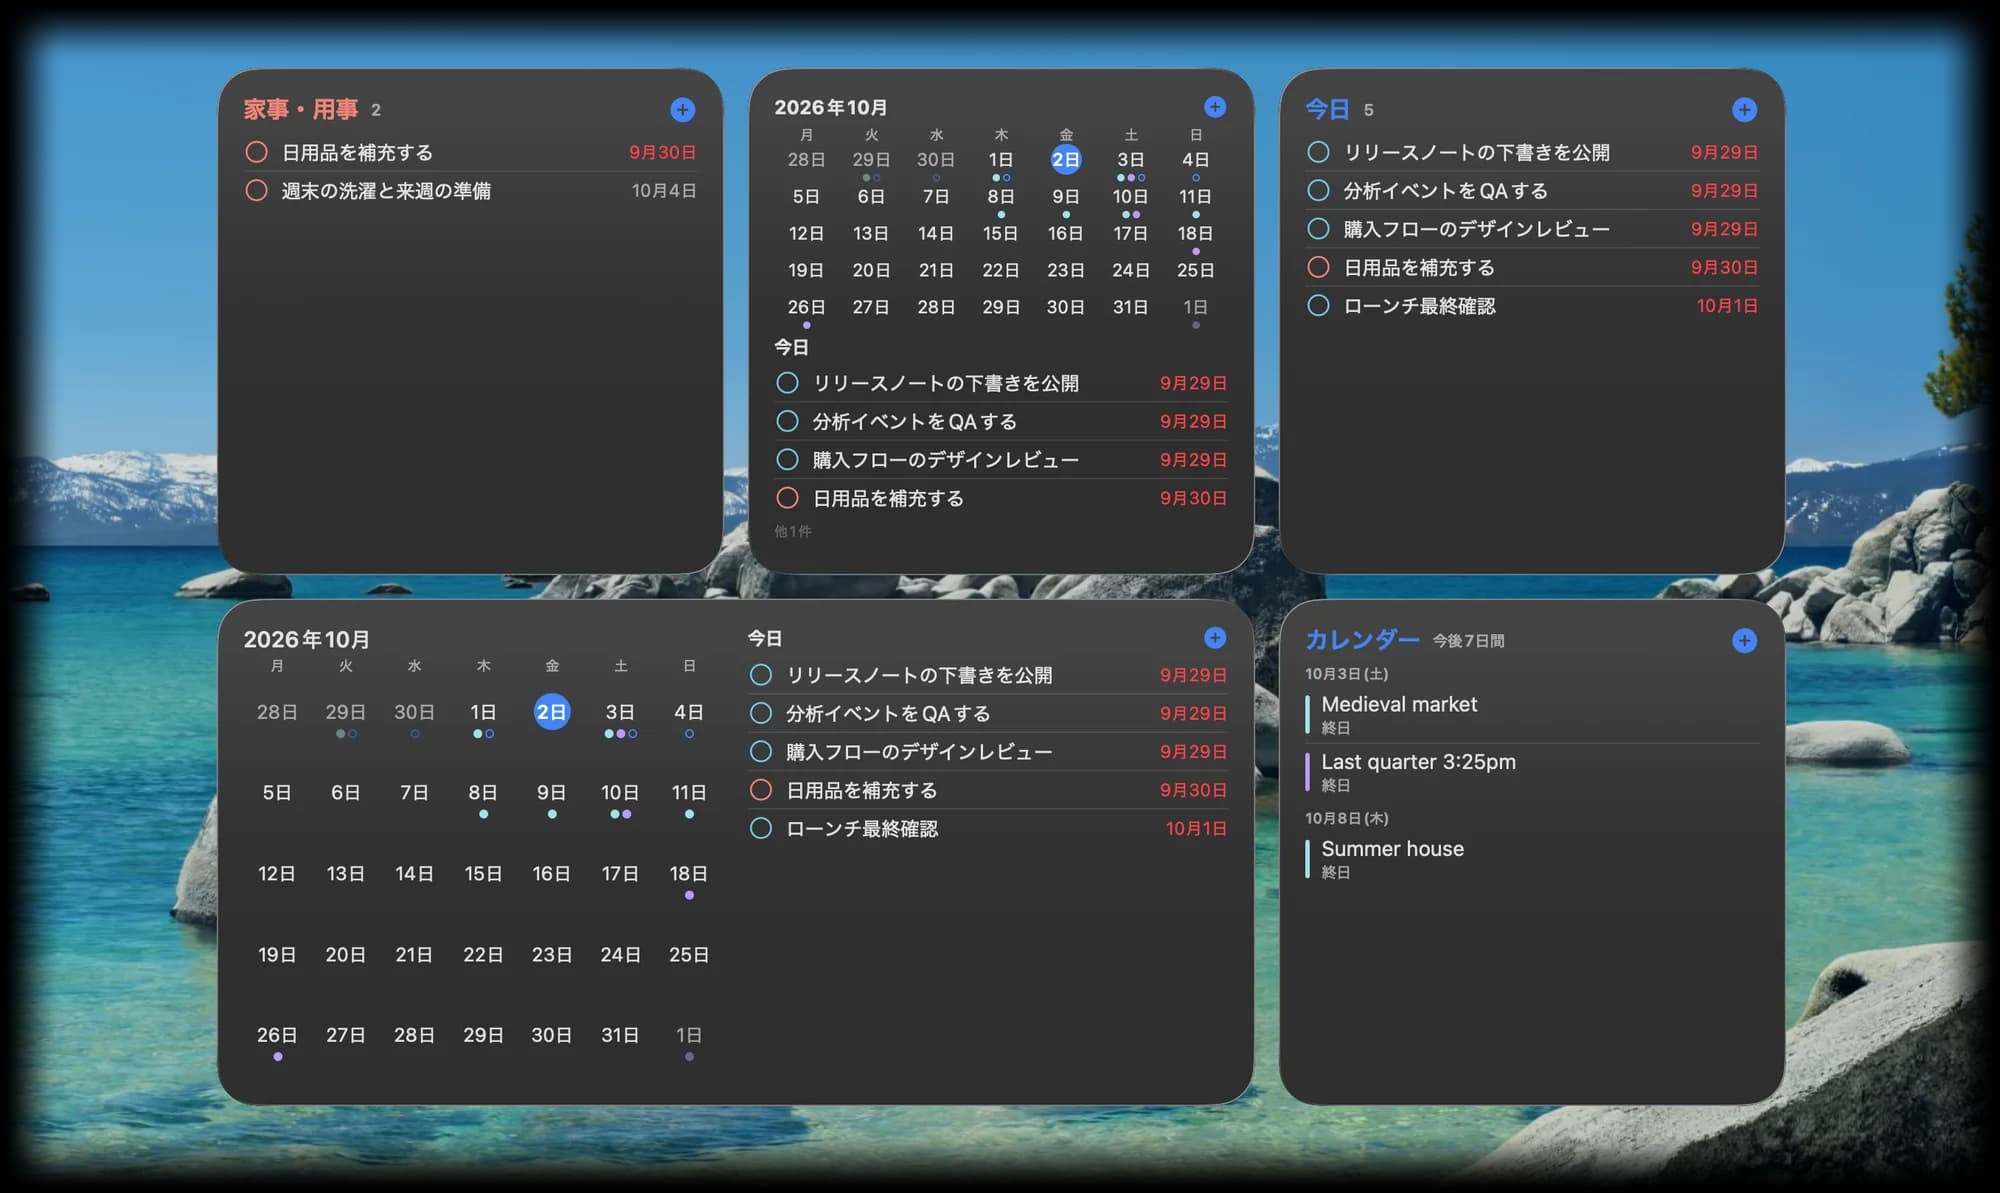Select highlighted 2日 in the large calendar
Screen dimensions: 2000x1193
click(552, 712)
